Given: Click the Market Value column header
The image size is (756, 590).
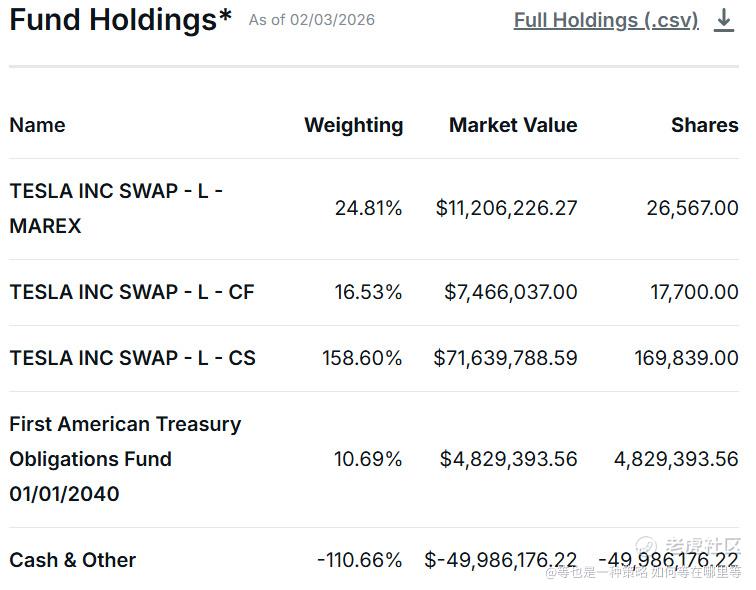Looking at the screenshot, I should [513, 125].
